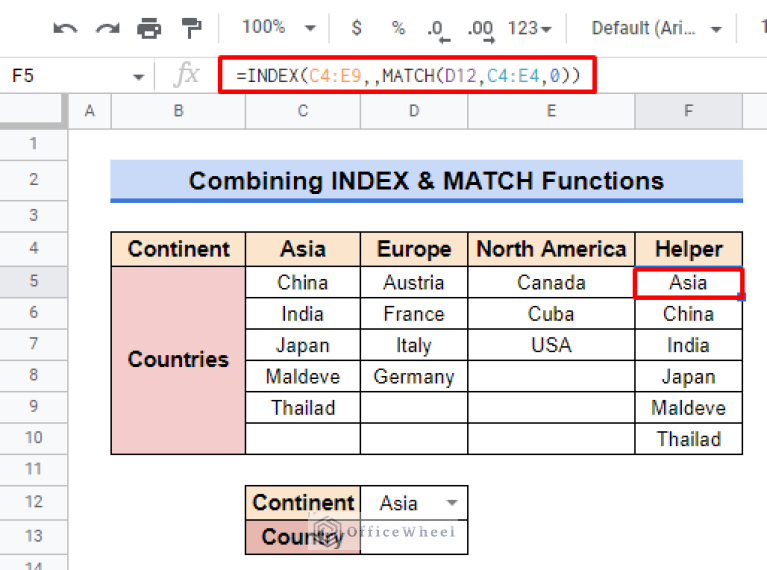Click the 'North America' header cell
Image resolution: width=767 pixels, height=570 pixels.
click(551, 249)
